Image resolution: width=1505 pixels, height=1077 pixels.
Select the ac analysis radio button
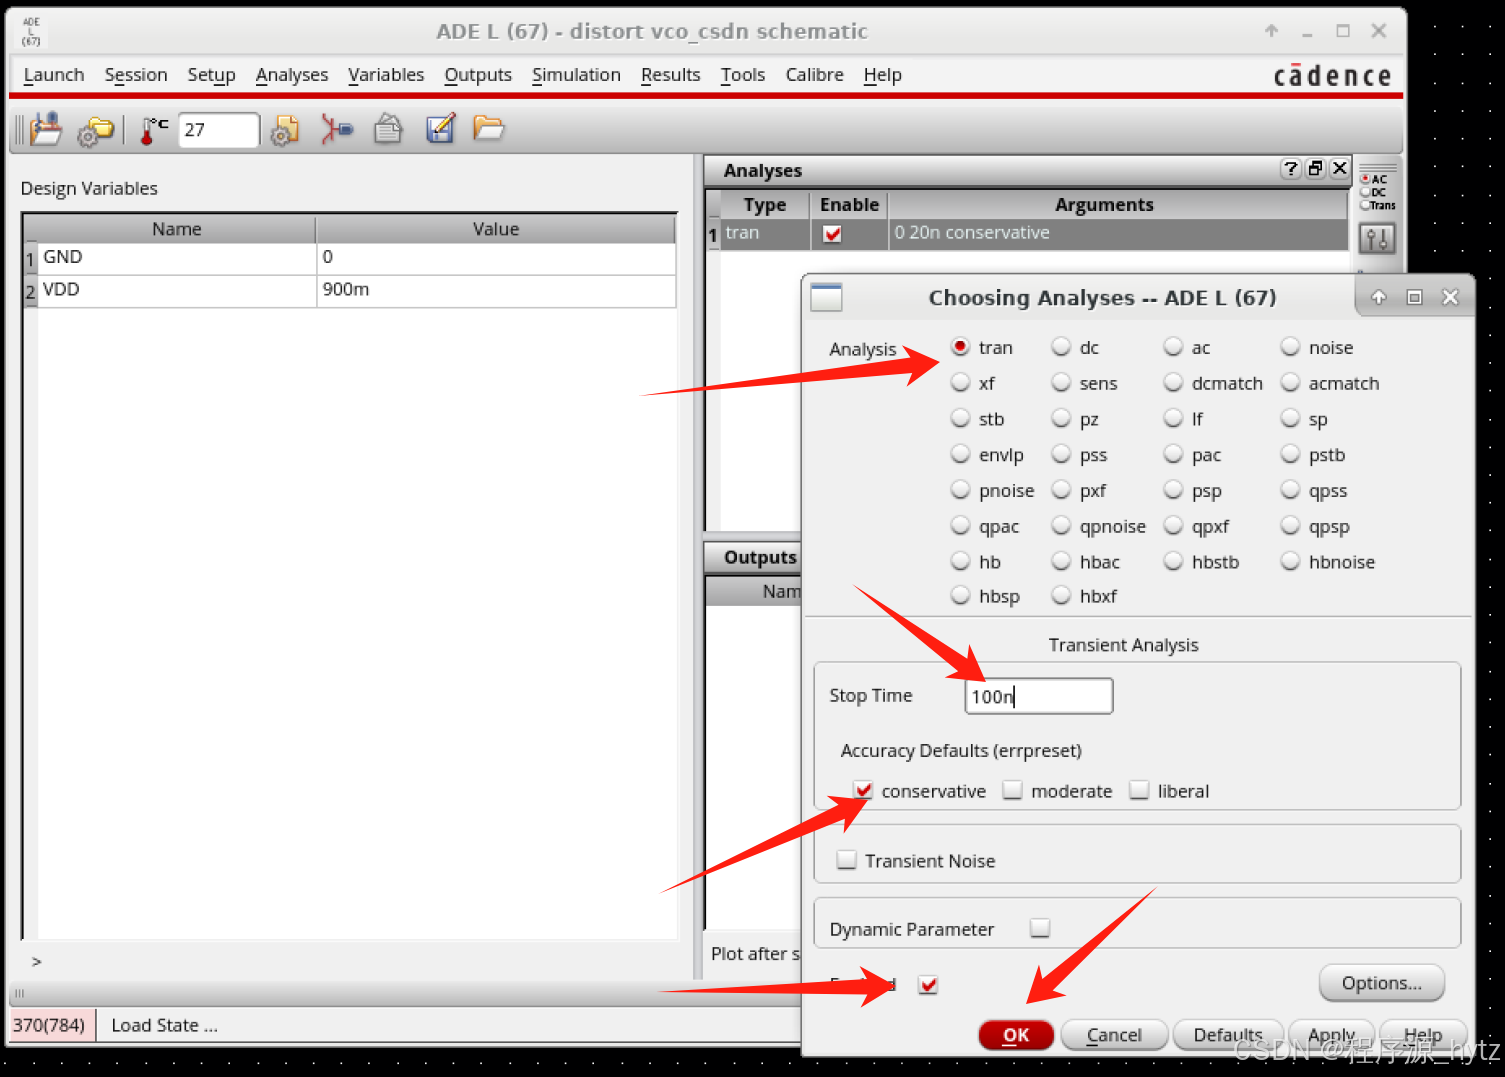[x=1173, y=347]
